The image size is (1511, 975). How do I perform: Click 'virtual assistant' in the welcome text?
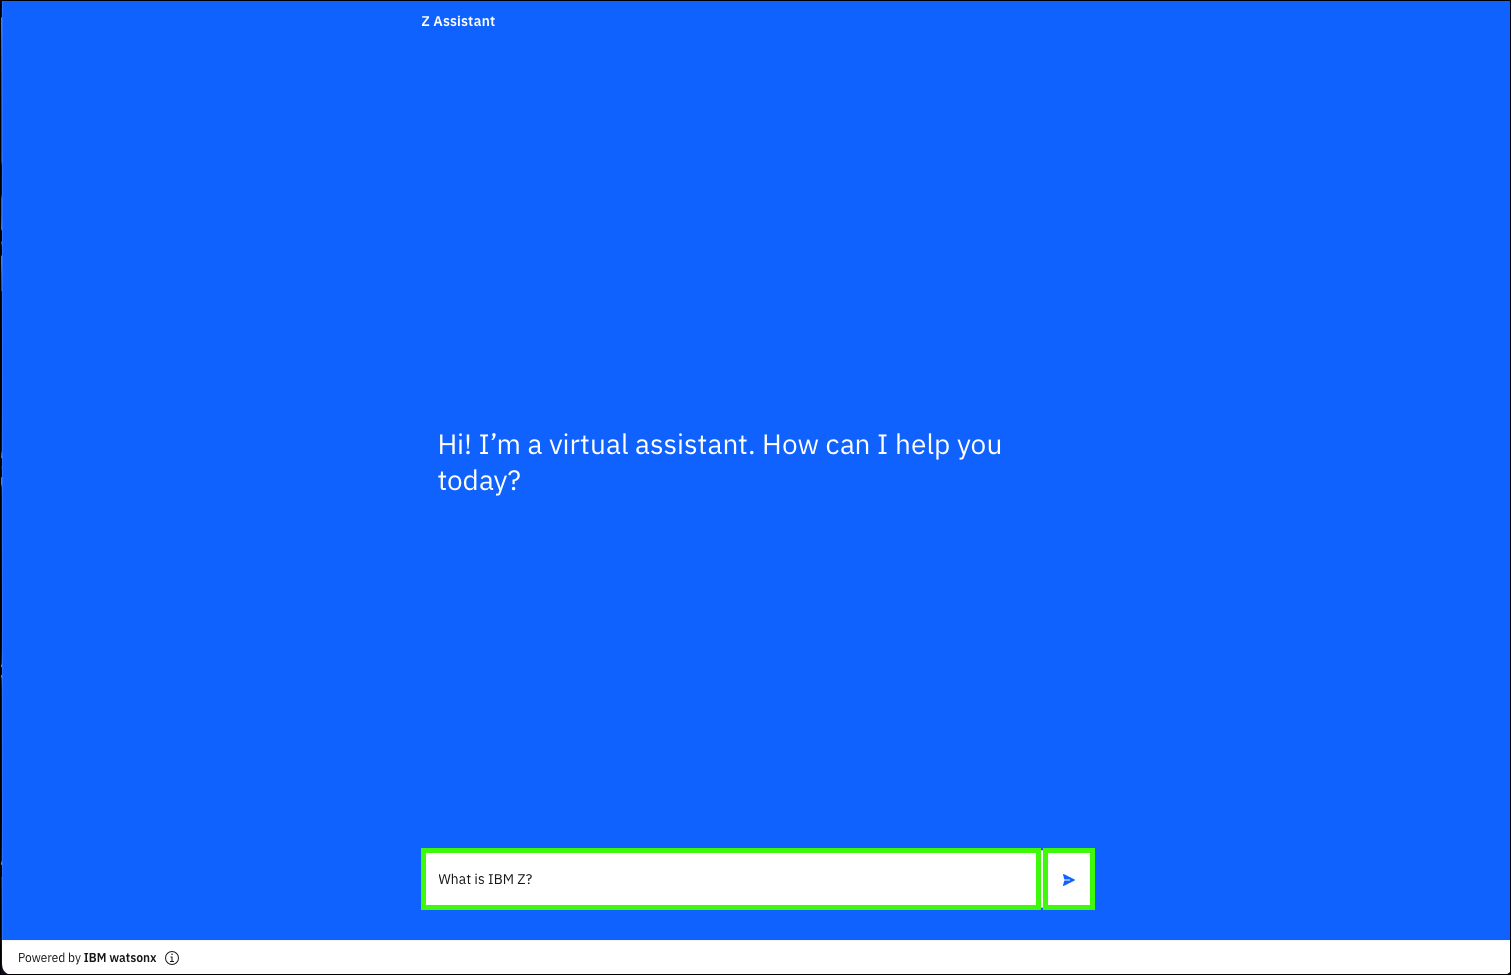pyautogui.click(x=651, y=445)
